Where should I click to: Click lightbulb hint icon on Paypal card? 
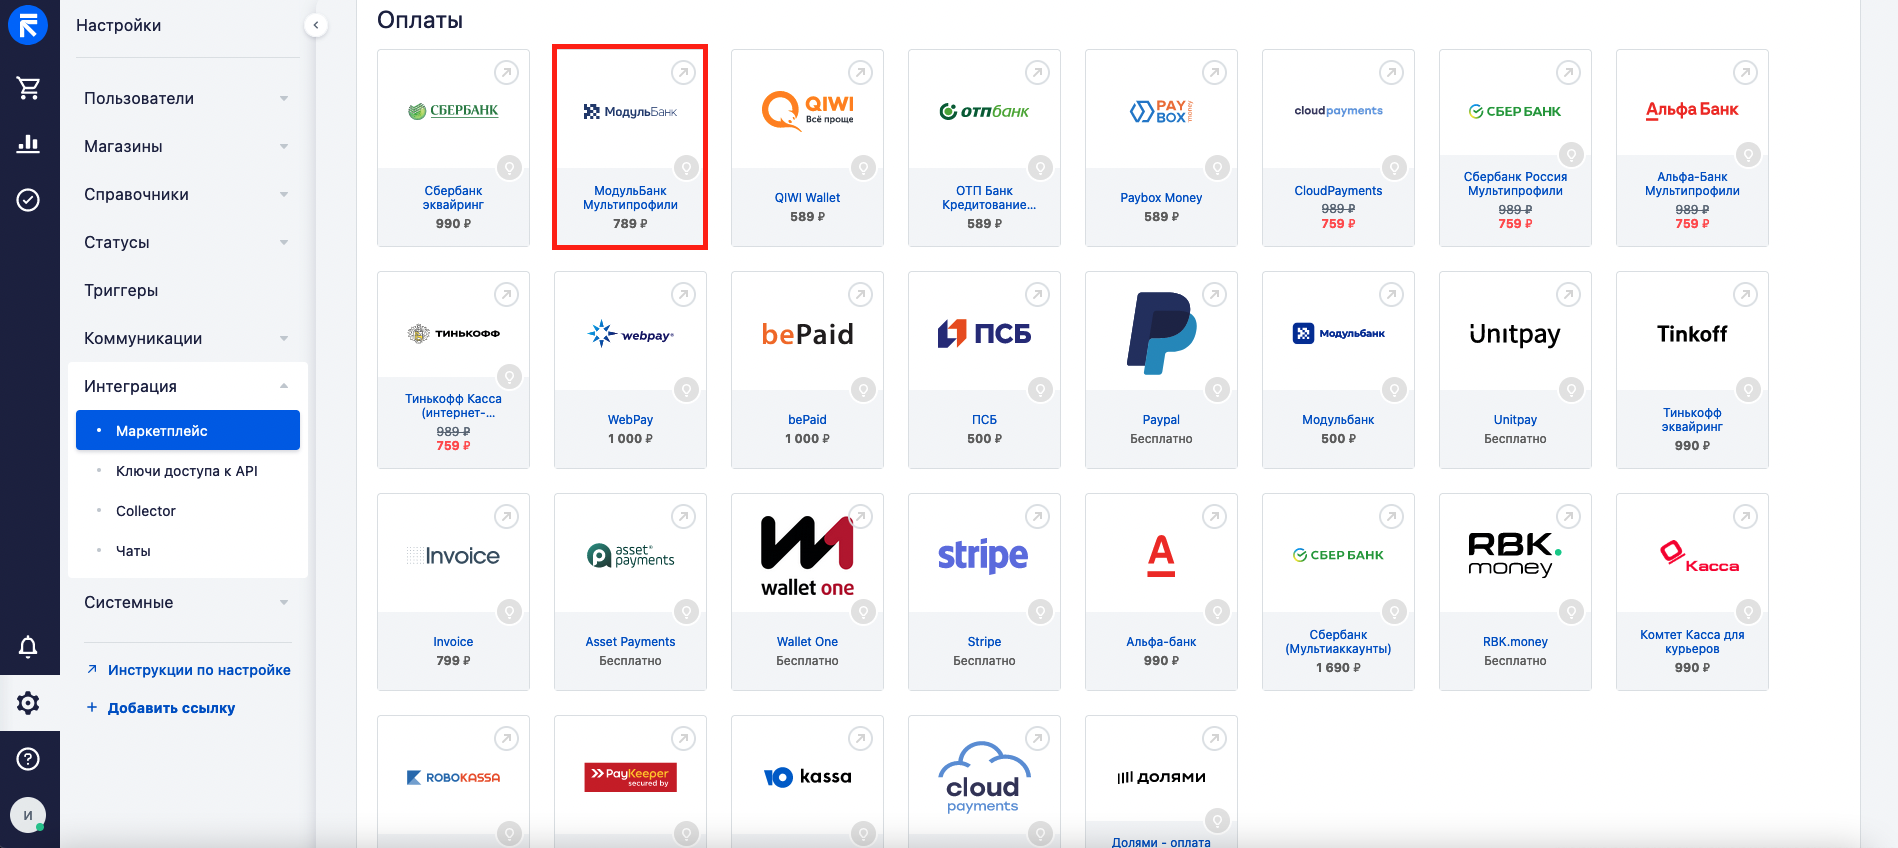click(1217, 390)
